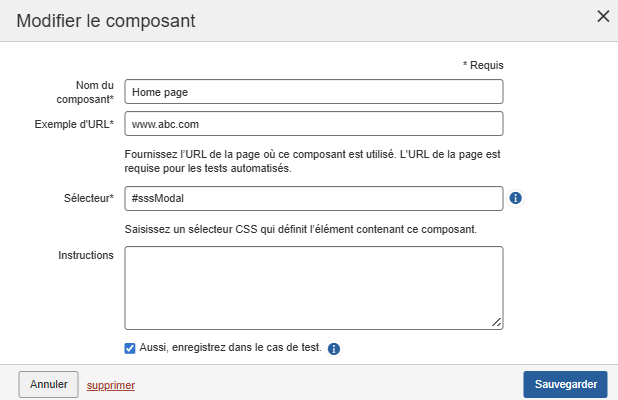The width and height of the screenshot is (618, 400).
Task: Click inside the Nom du composant field
Action: [x=313, y=91]
